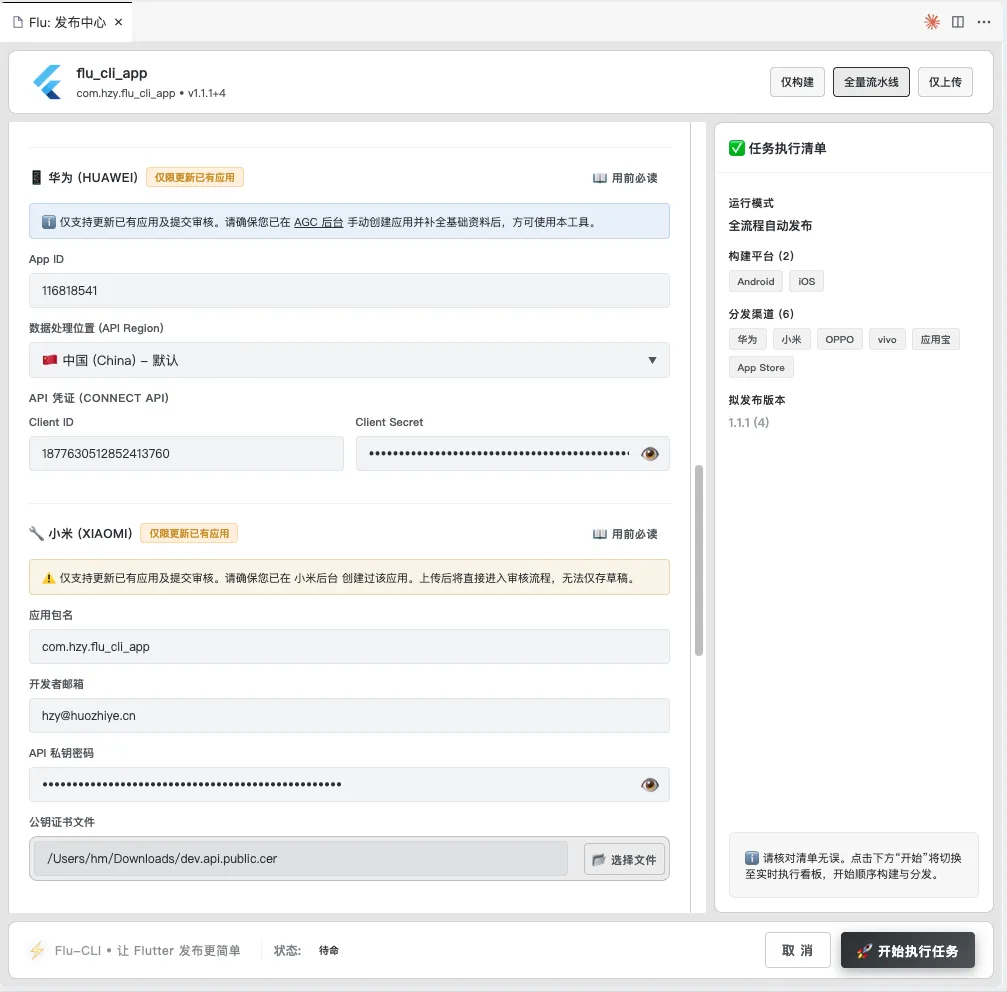Viewport: 1007px width, 992px height.
Task: Click the 小米 channel tag
Action: pyautogui.click(x=791, y=339)
